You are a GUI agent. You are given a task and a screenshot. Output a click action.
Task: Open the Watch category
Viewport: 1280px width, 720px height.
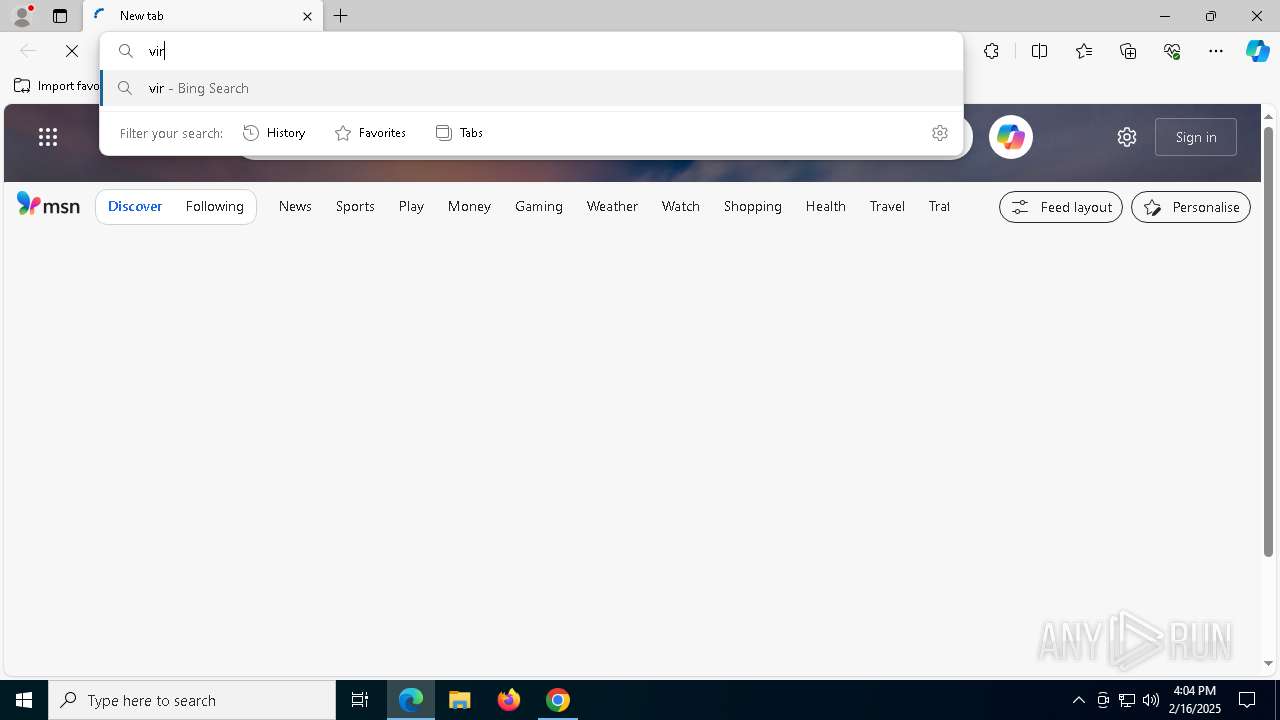point(681,206)
